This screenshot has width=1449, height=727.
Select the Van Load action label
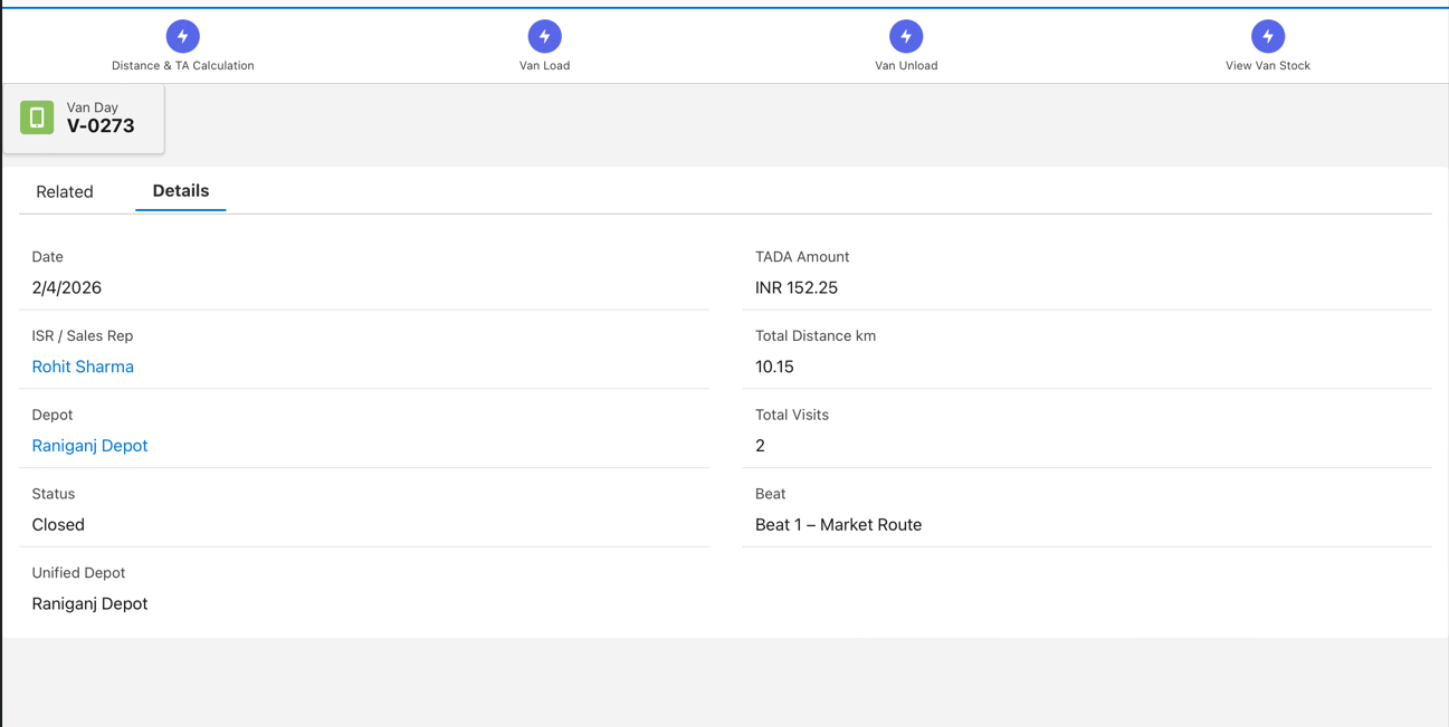pyautogui.click(x=544, y=66)
